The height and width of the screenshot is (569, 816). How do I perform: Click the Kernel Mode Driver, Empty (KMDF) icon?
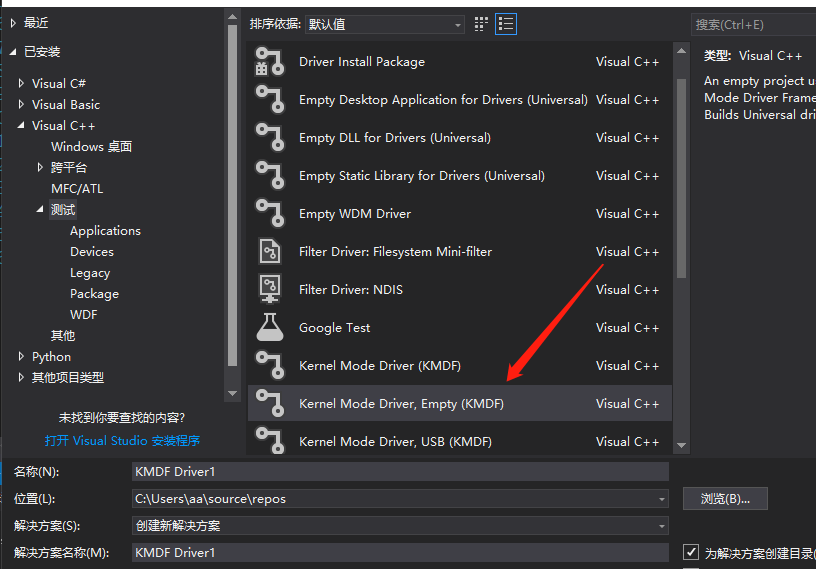pyautogui.click(x=270, y=403)
